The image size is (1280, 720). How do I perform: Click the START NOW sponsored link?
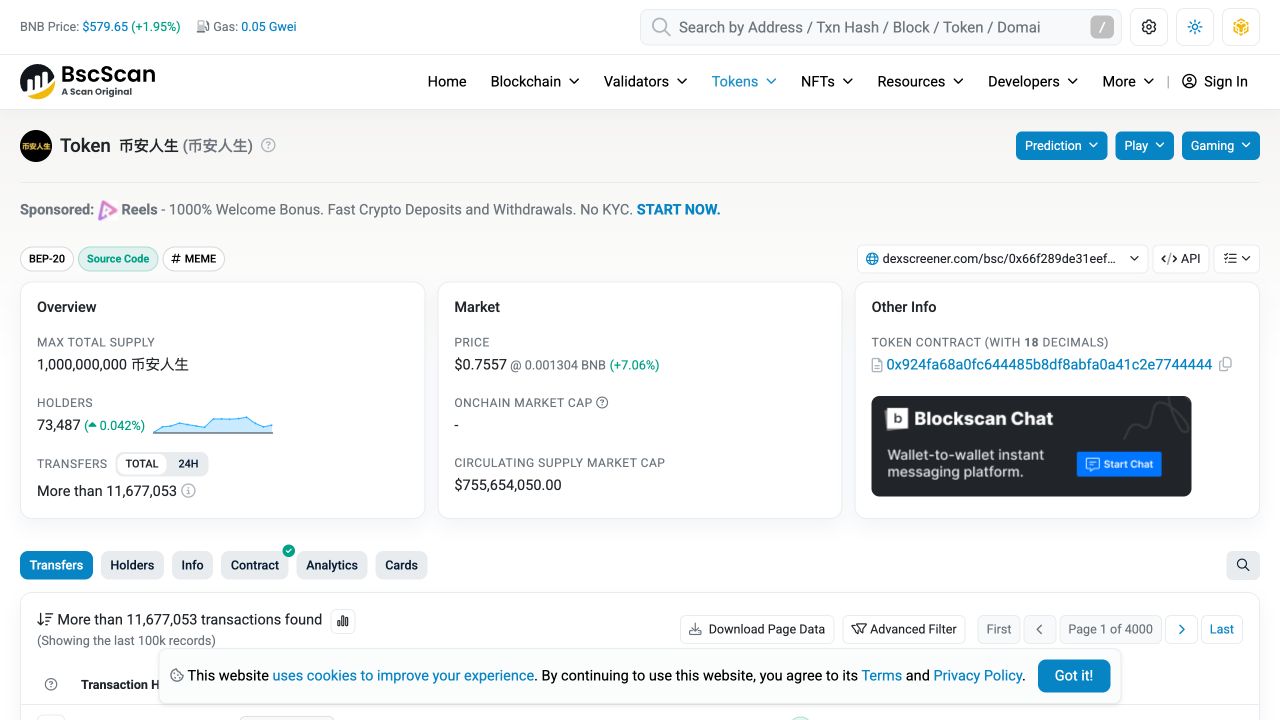(678, 209)
